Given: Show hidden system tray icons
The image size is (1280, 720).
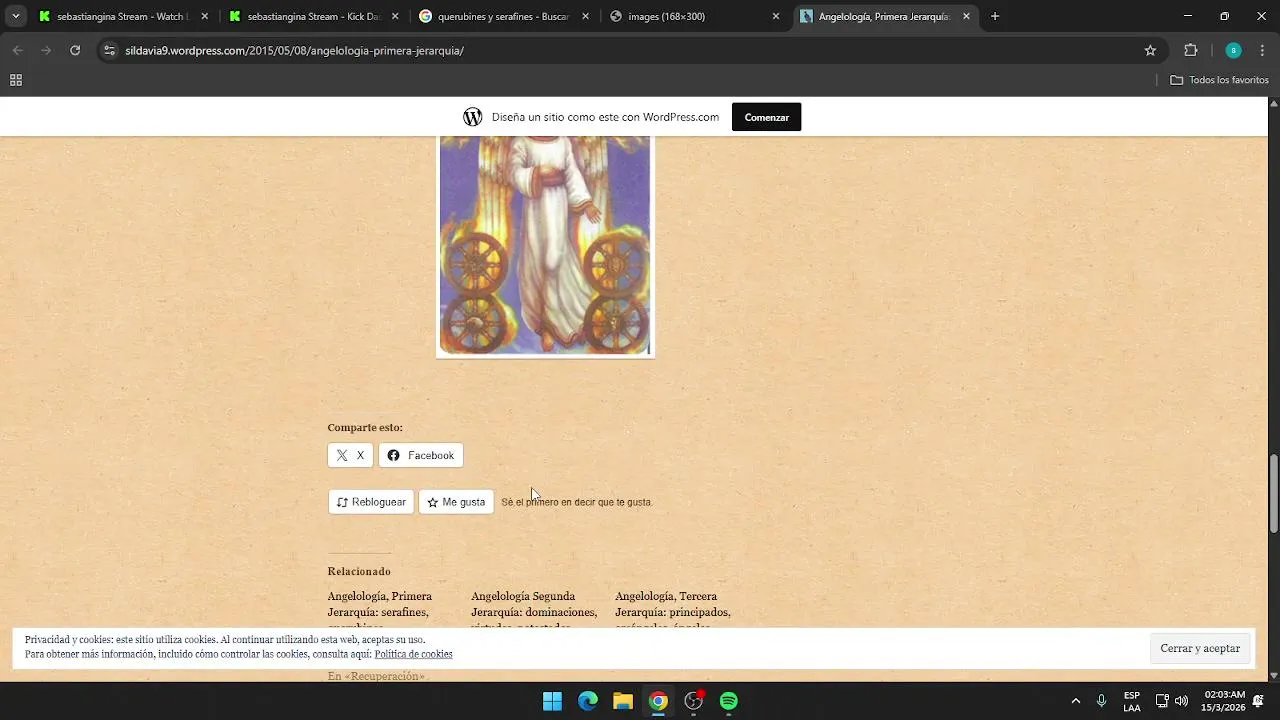Looking at the screenshot, I should tap(1075, 701).
